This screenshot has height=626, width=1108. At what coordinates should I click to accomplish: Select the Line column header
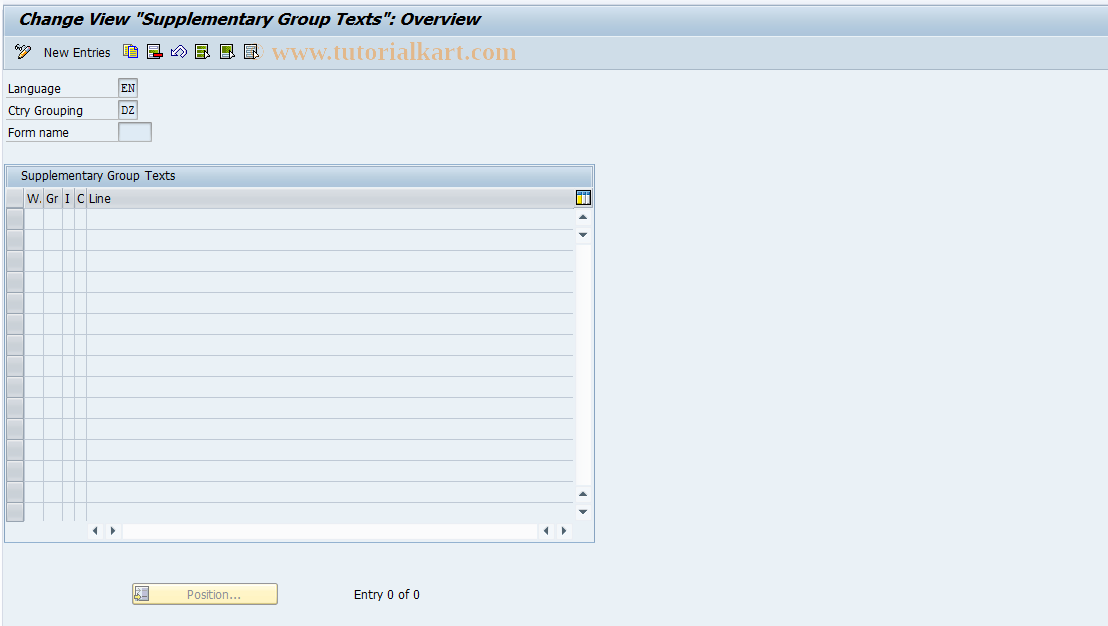(330, 199)
